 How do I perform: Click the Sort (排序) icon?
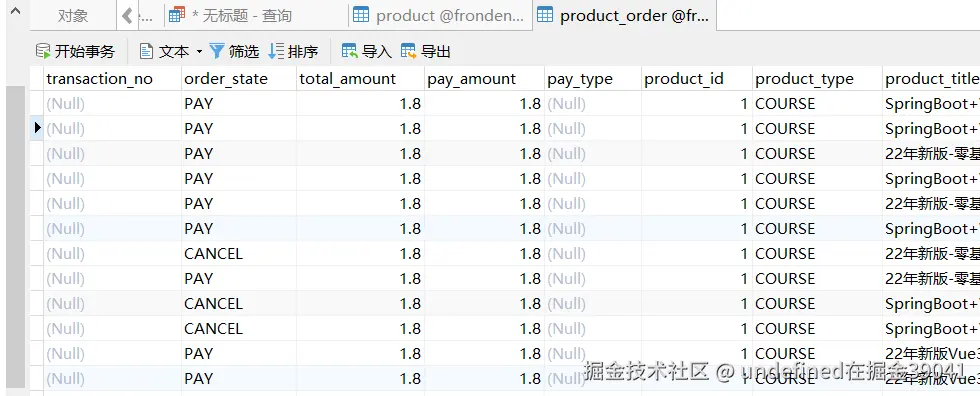click(x=276, y=51)
